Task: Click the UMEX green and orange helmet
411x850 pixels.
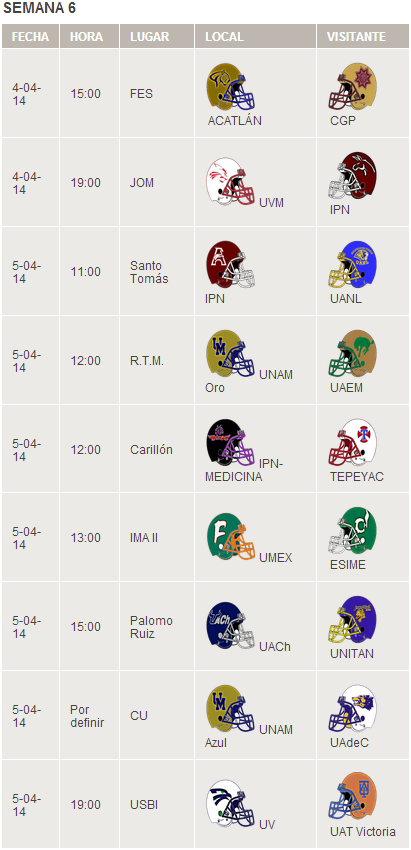Action: click(230, 536)
